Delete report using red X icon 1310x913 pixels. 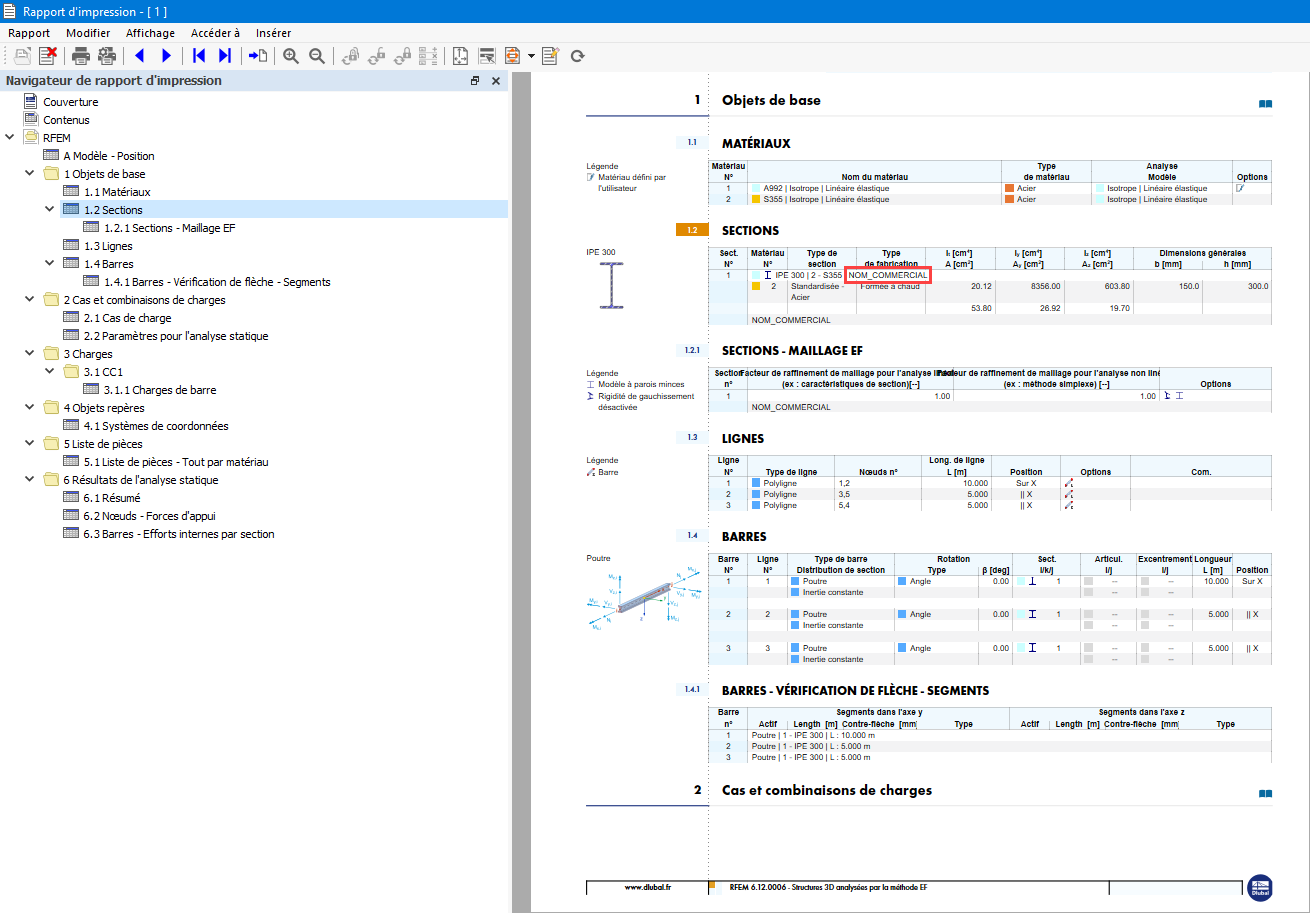coord(47,56)
